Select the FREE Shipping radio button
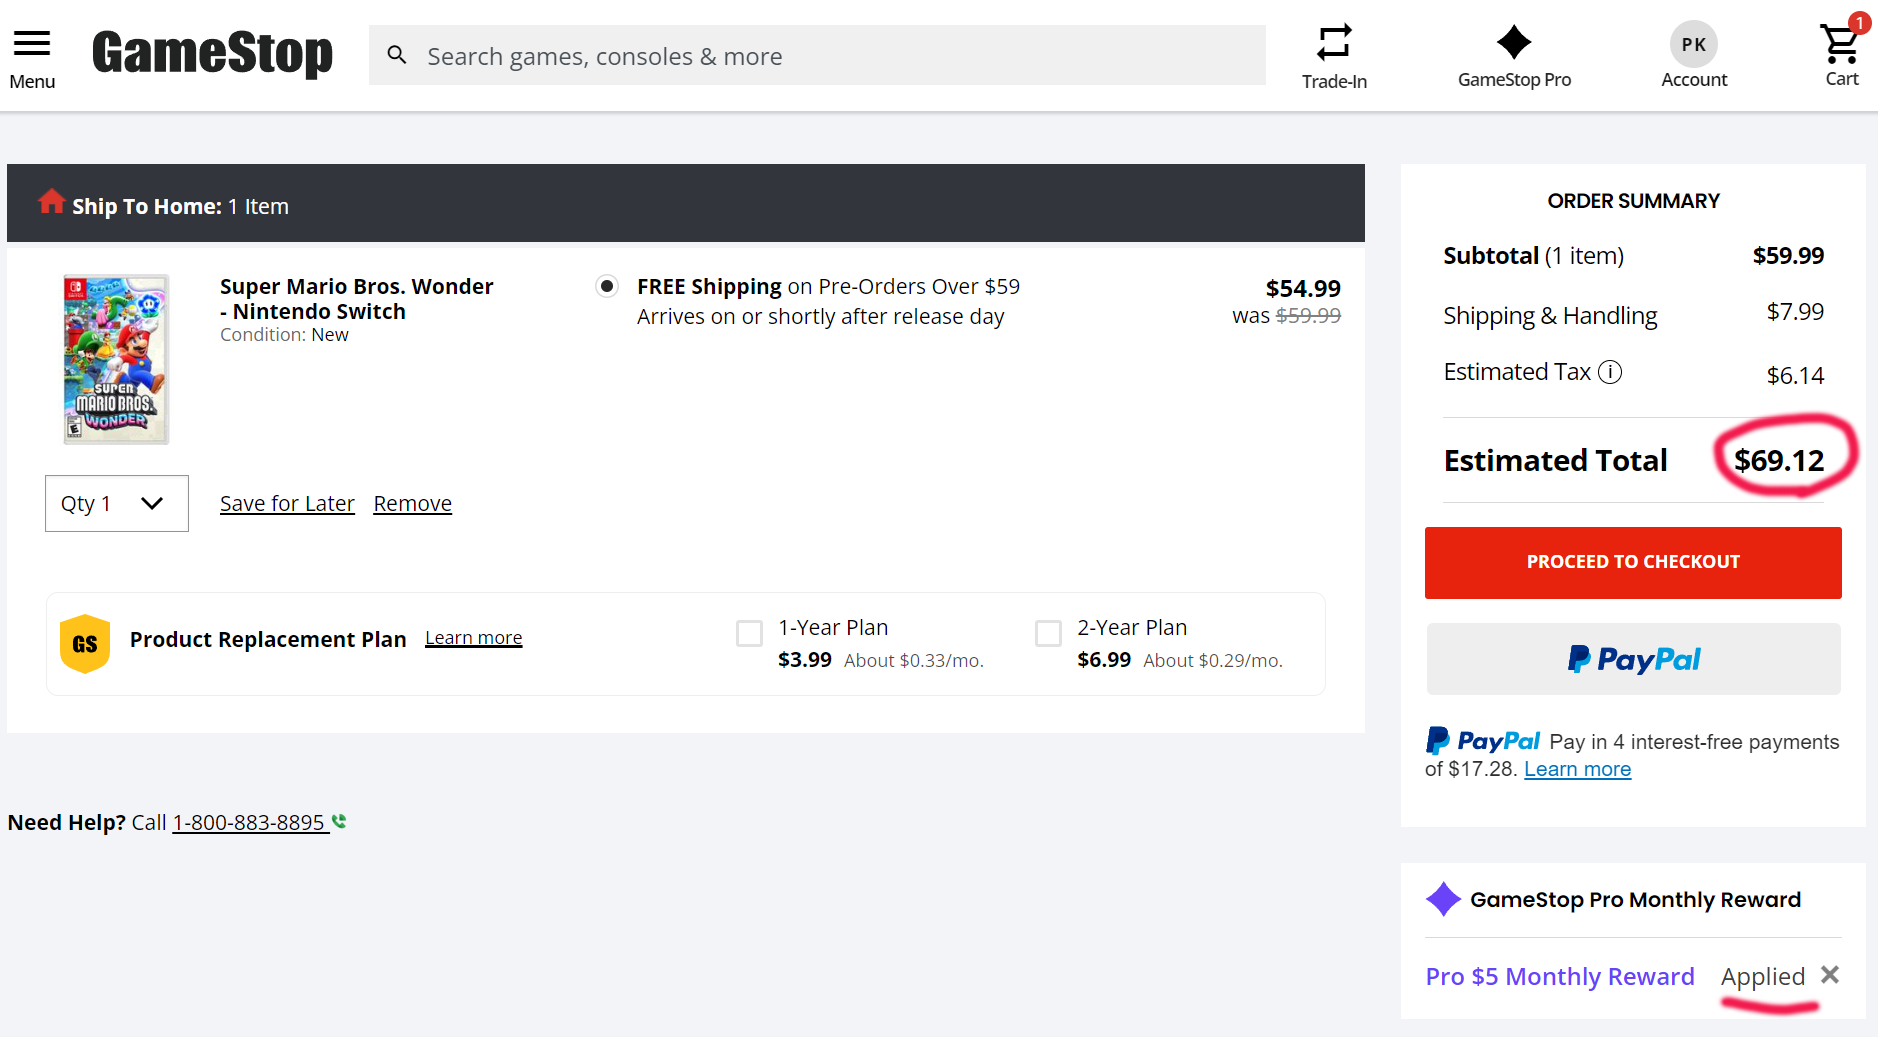The height and width of the screenshot is (1037, 1878). tap(607, 286)
